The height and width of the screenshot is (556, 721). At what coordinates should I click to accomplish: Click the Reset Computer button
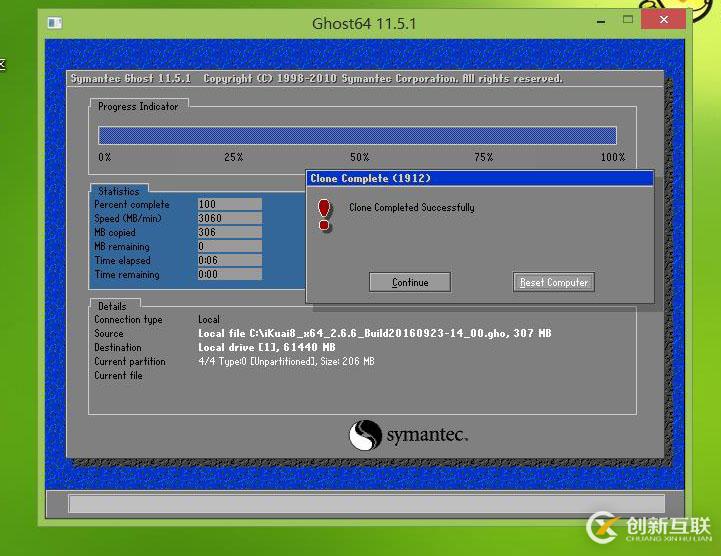point(554,282)
